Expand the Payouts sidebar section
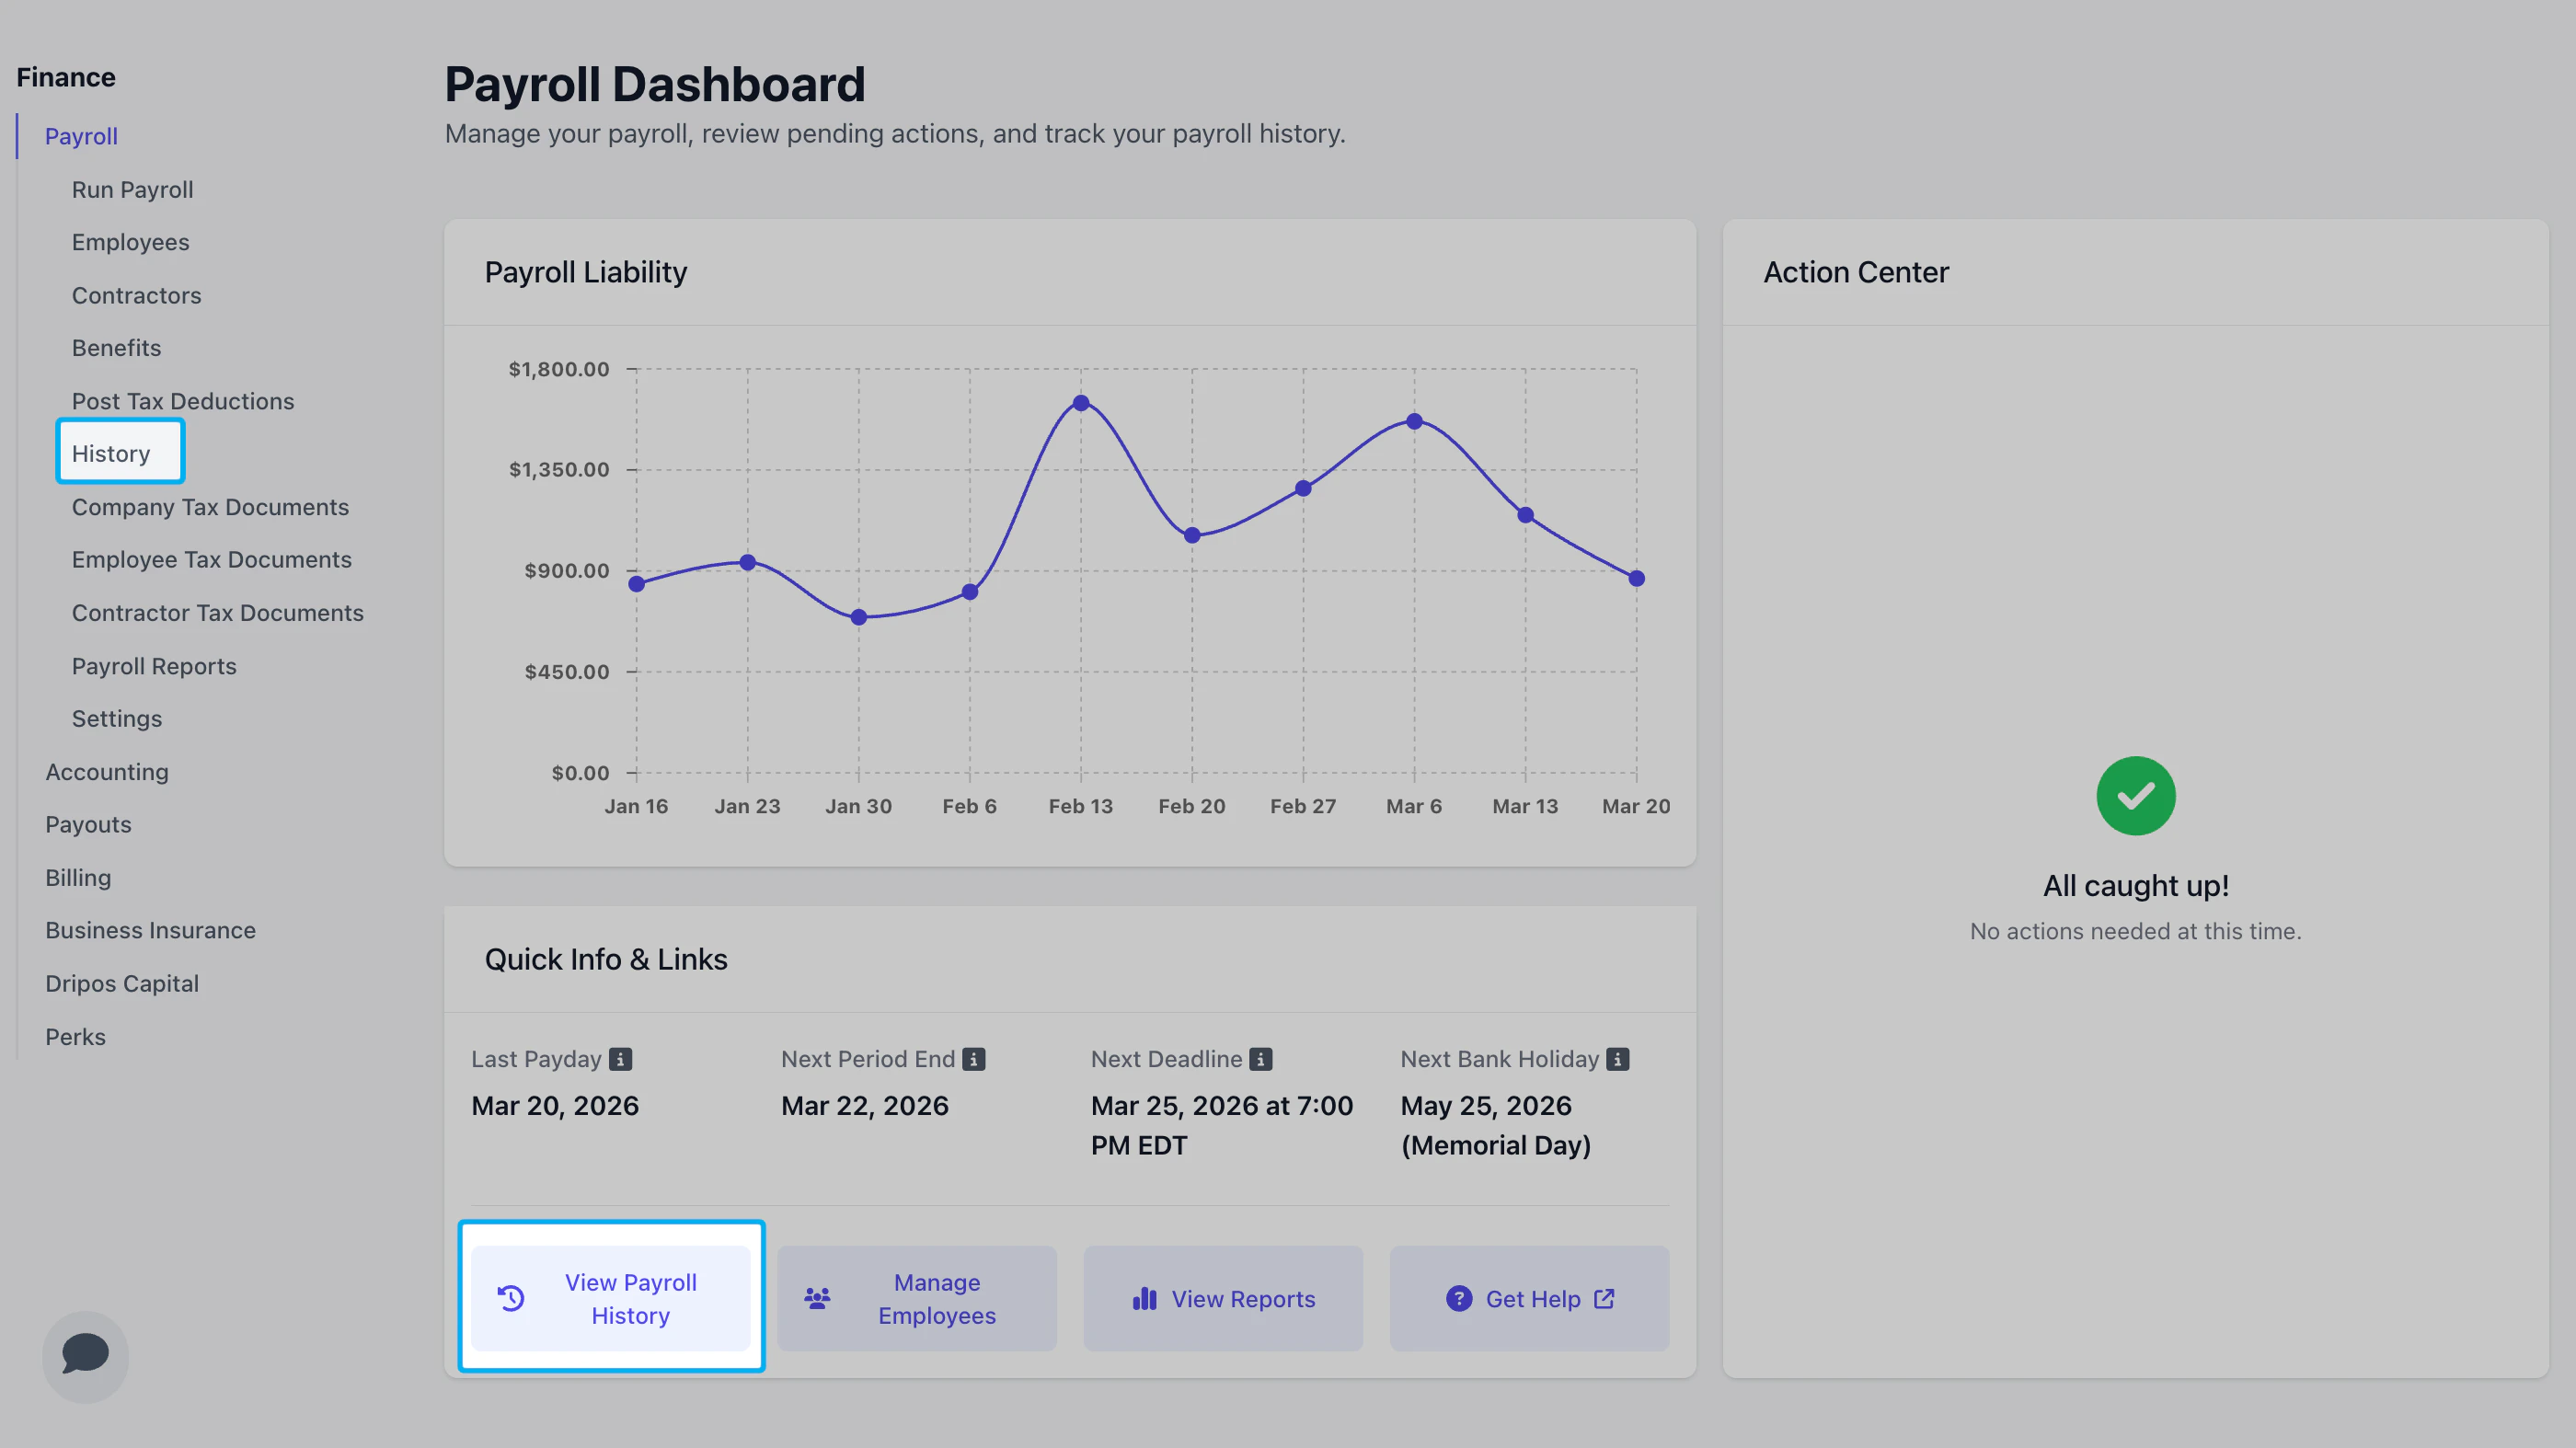This screenshot has height=1448, width=2576. click(x=88, y=824)
